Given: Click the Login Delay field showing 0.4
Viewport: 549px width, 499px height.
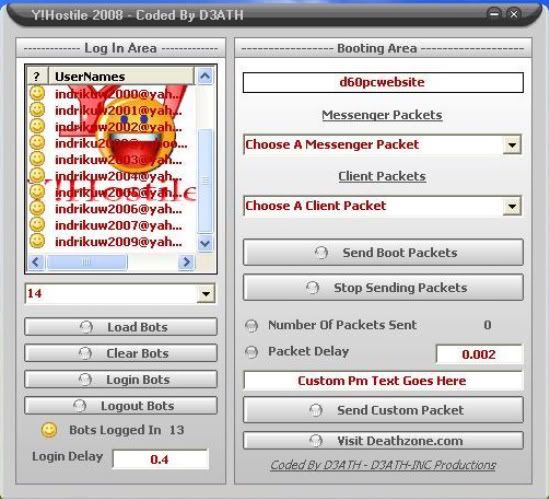Looking at the screenshot, I should point(160,459).
